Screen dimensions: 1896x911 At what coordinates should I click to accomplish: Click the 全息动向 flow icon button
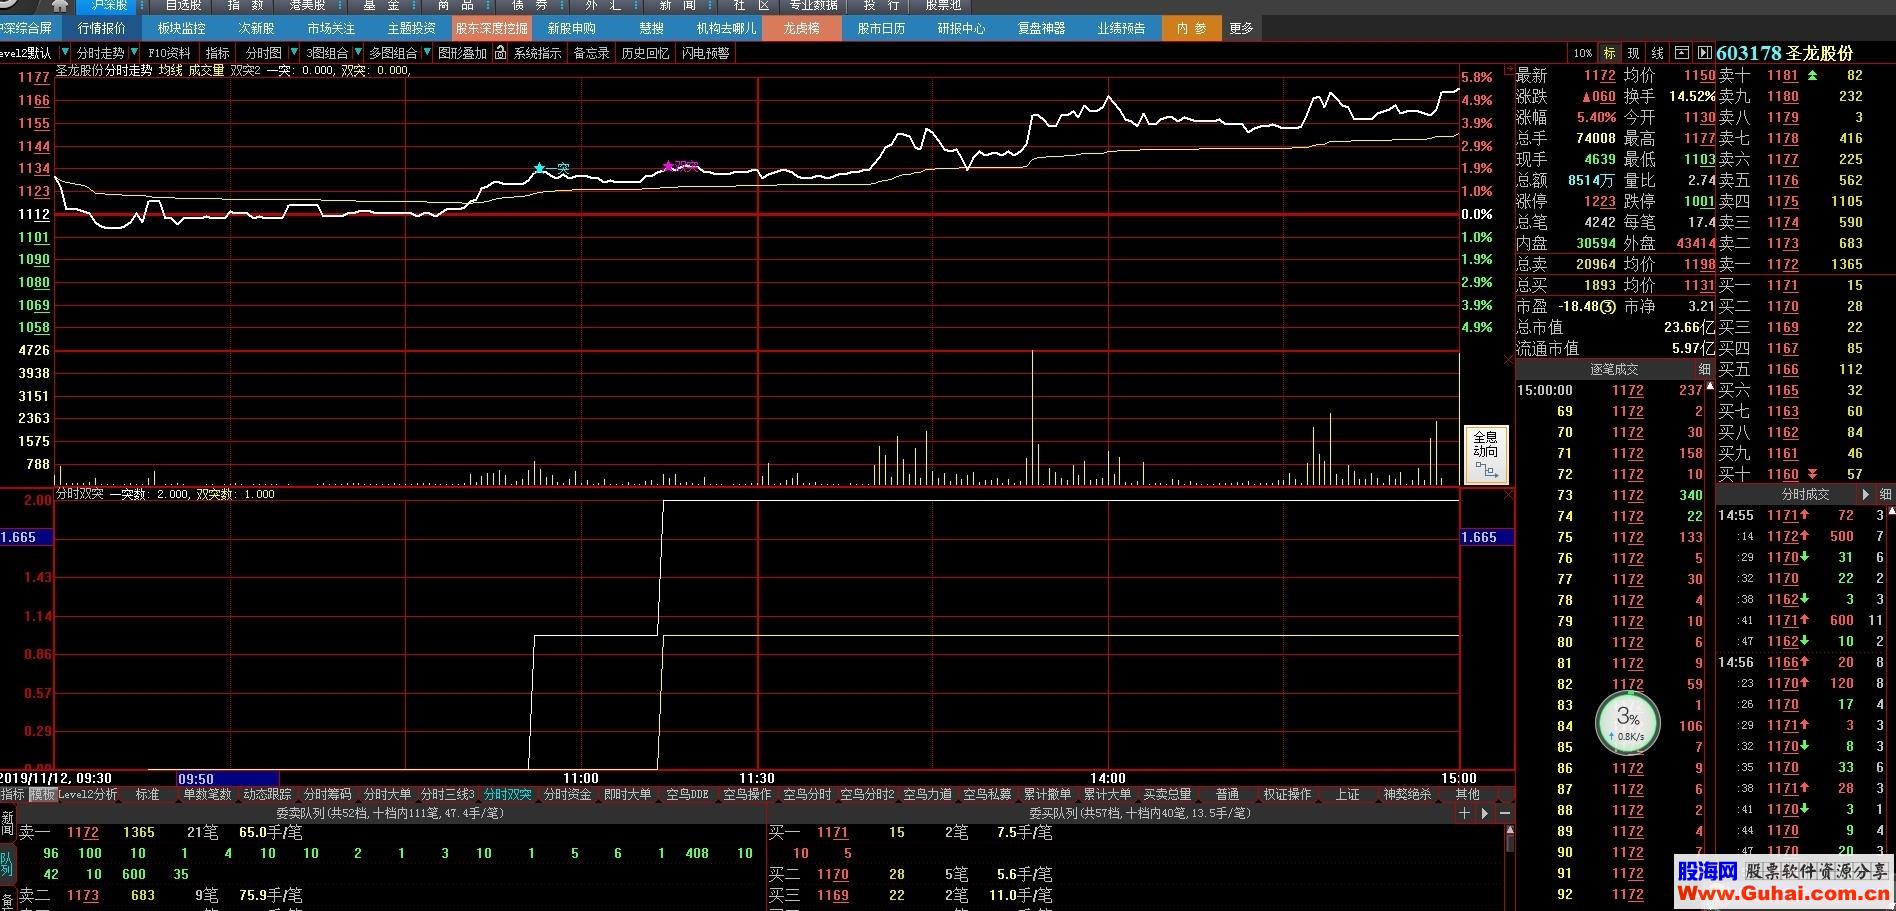[x=1486, y=455]
